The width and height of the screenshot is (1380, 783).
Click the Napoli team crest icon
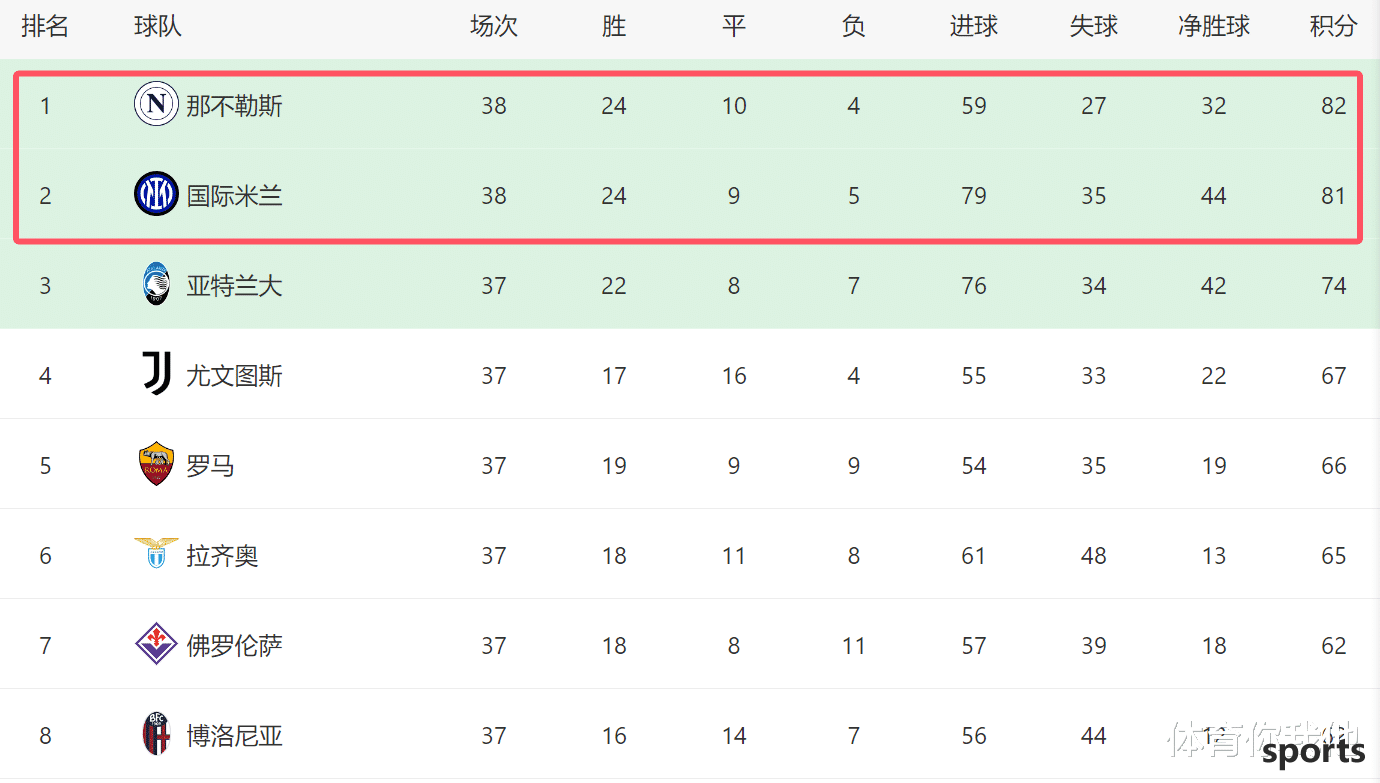(156, 104)
